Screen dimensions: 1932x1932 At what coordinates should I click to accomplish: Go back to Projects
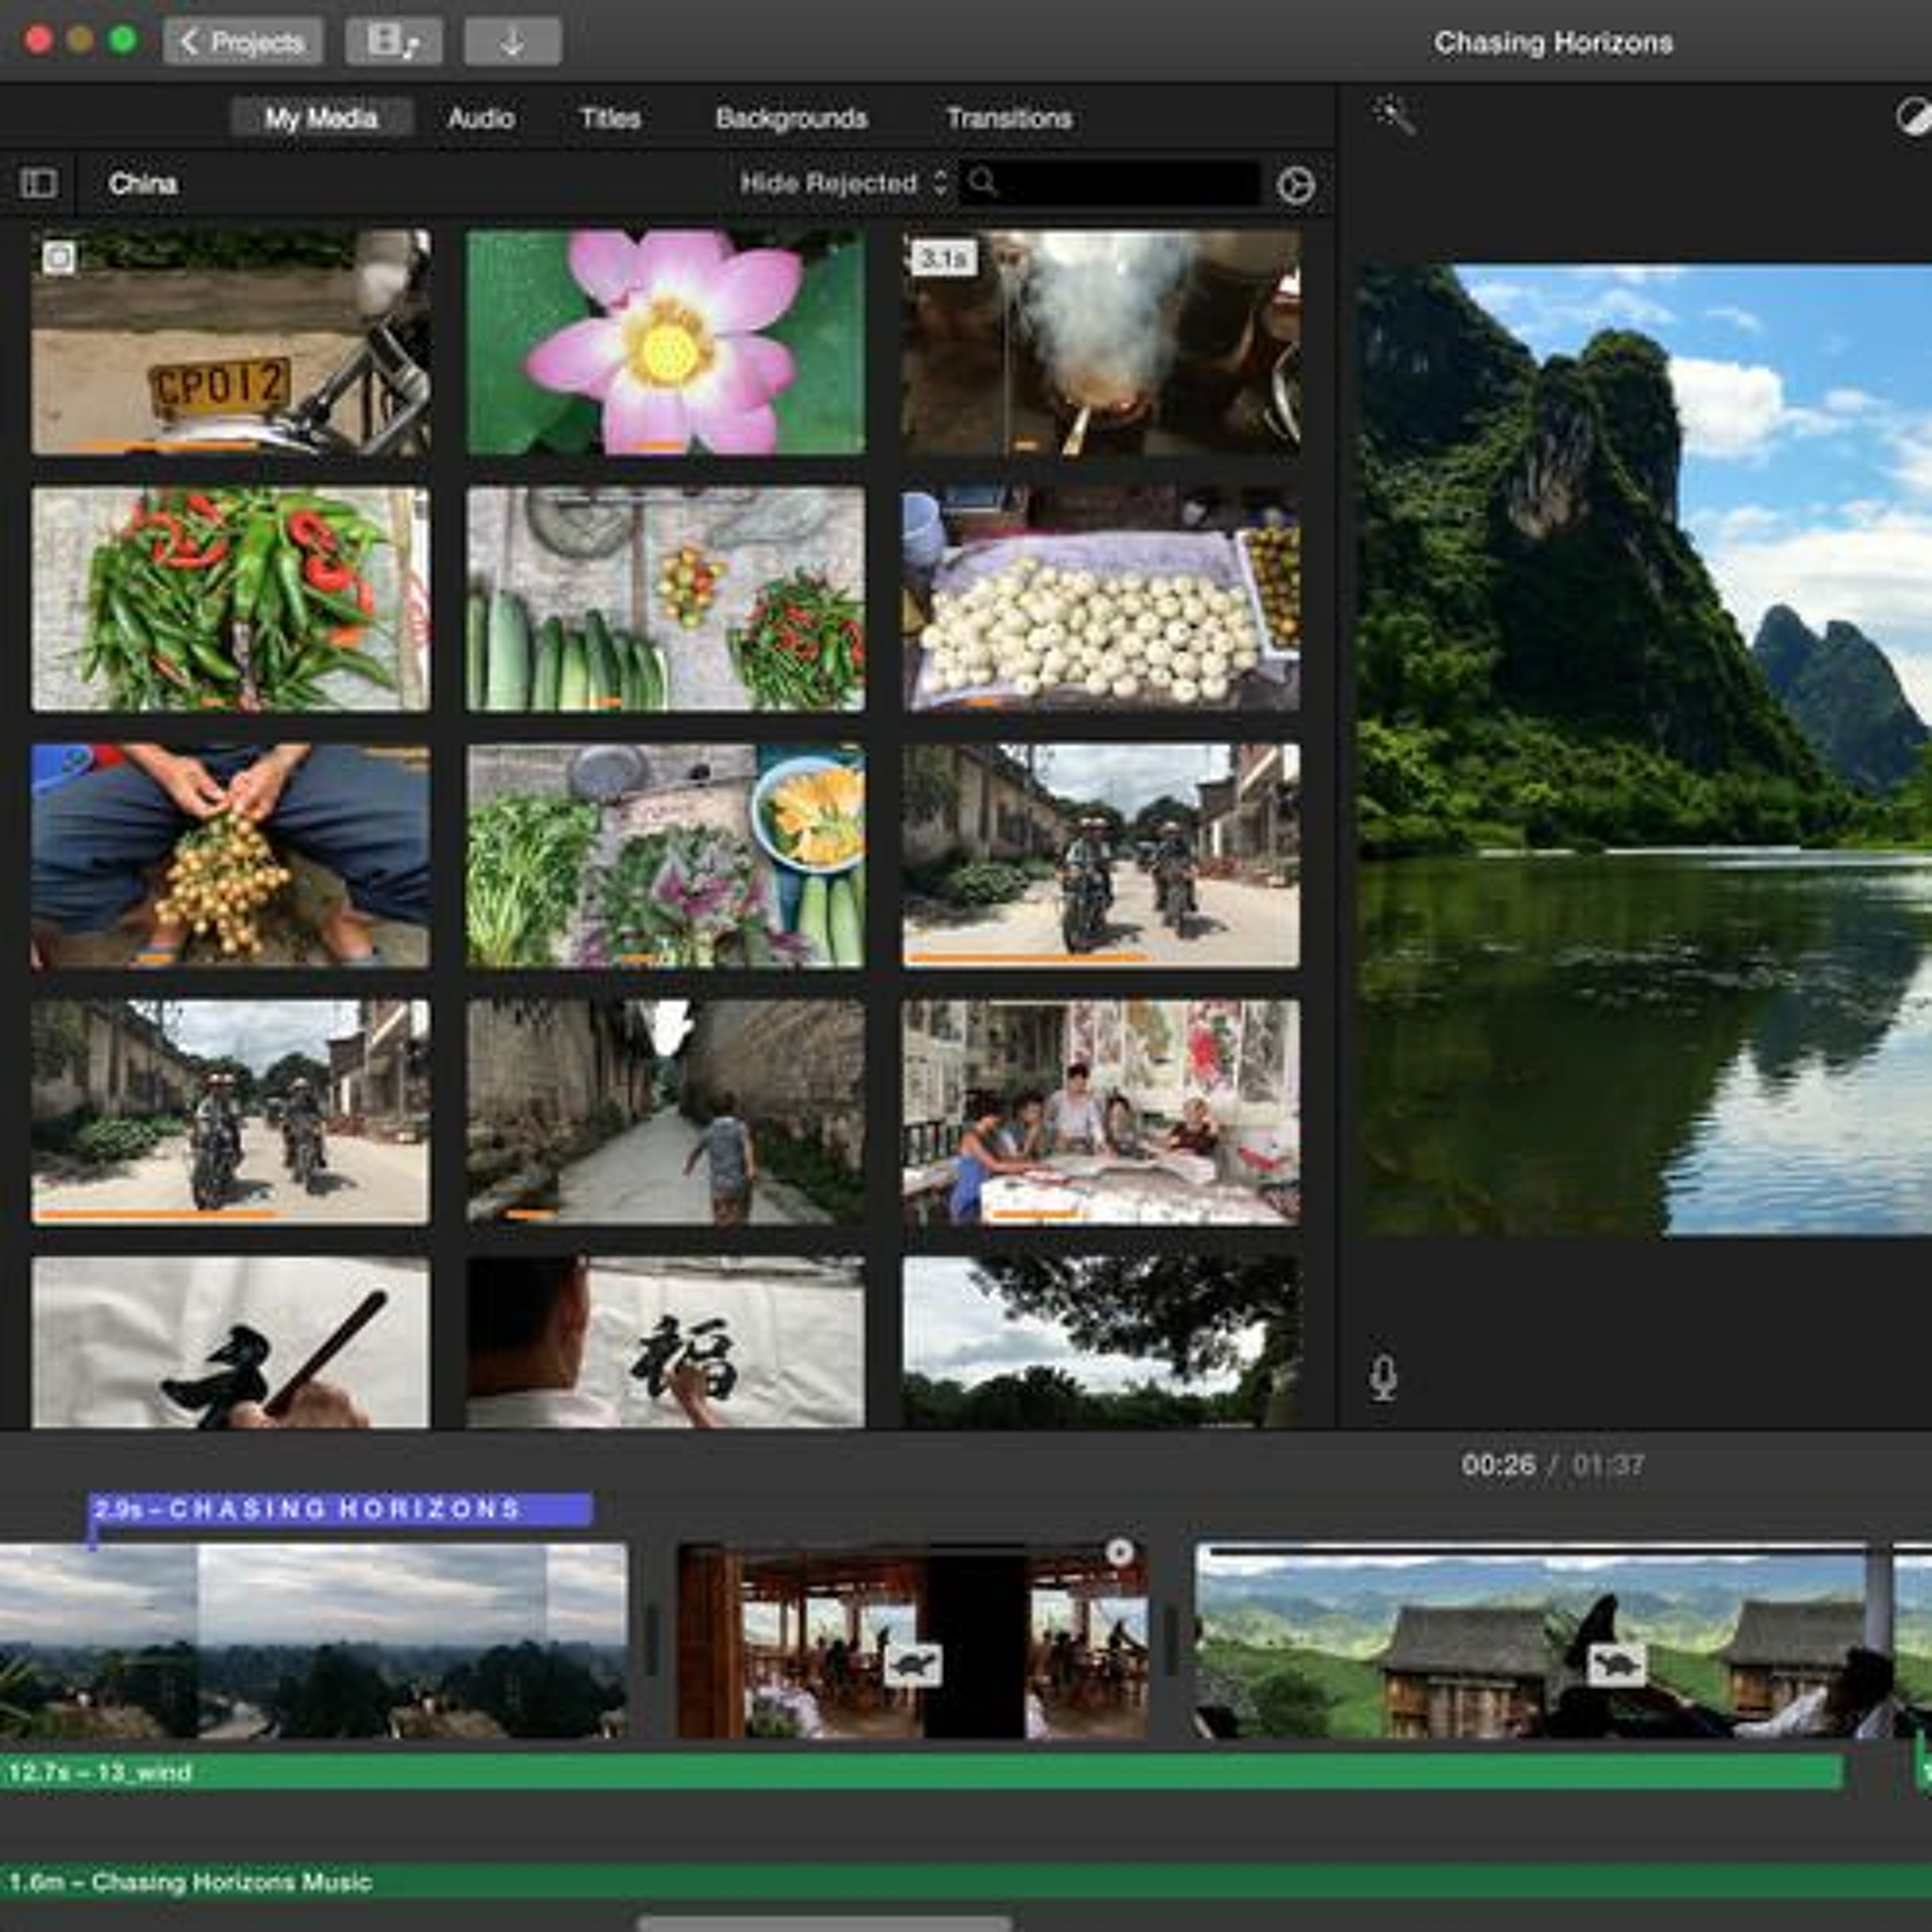point(243,42)
